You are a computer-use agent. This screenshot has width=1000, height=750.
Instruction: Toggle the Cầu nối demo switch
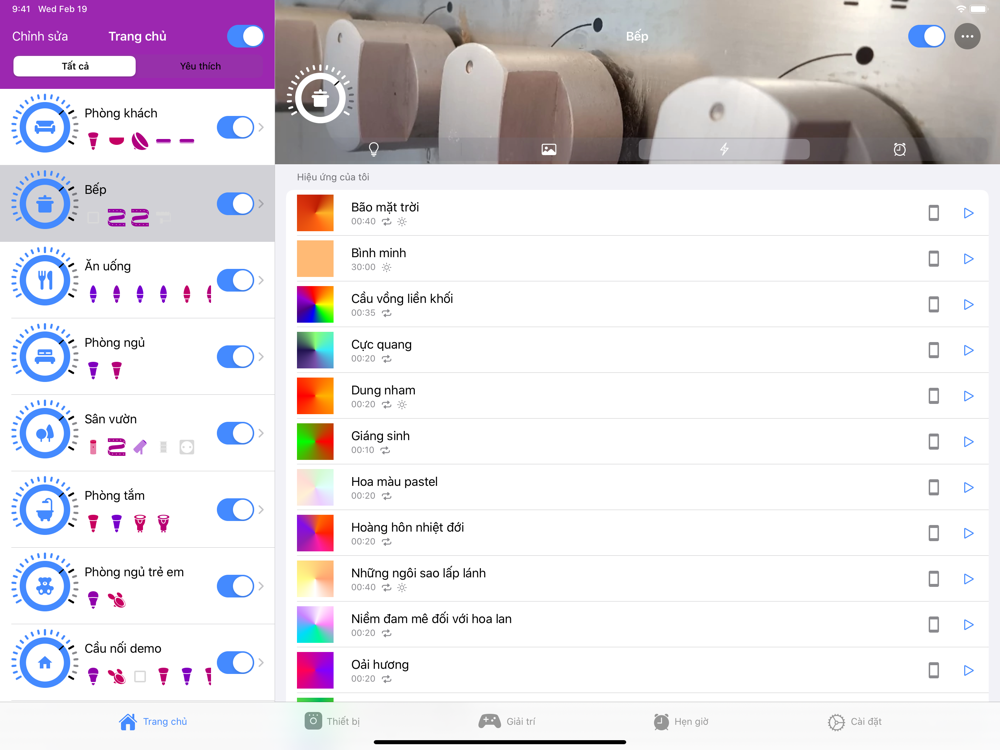(x=235, y=663)
